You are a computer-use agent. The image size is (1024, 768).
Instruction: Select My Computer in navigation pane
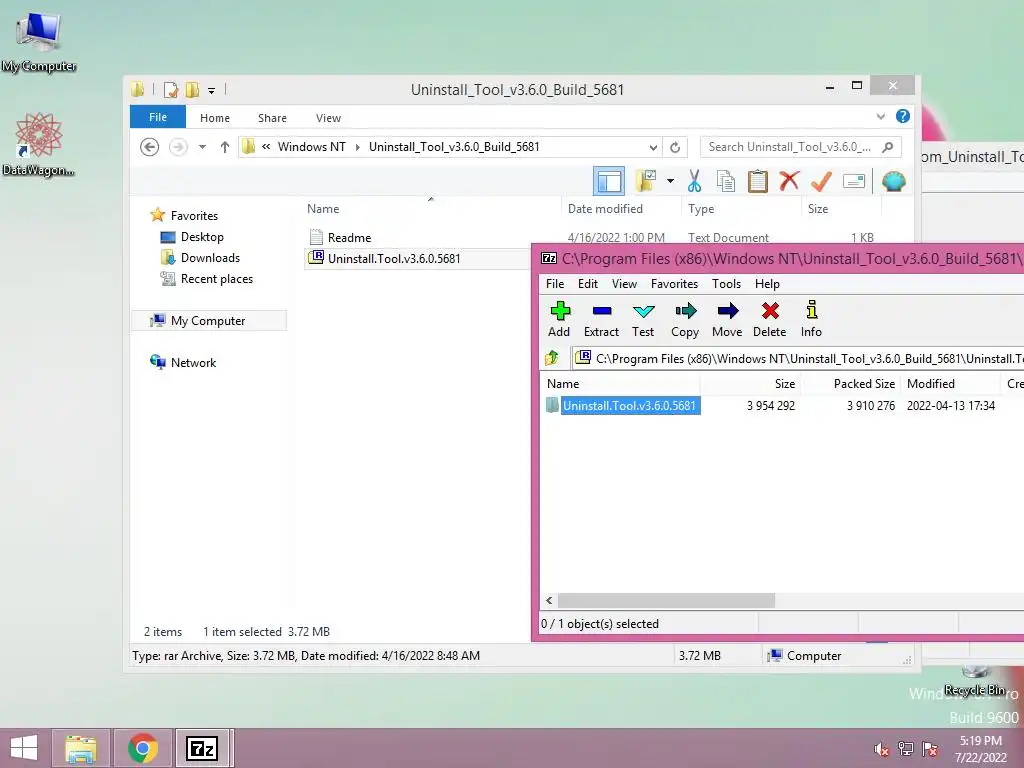[x=208, y=321]
